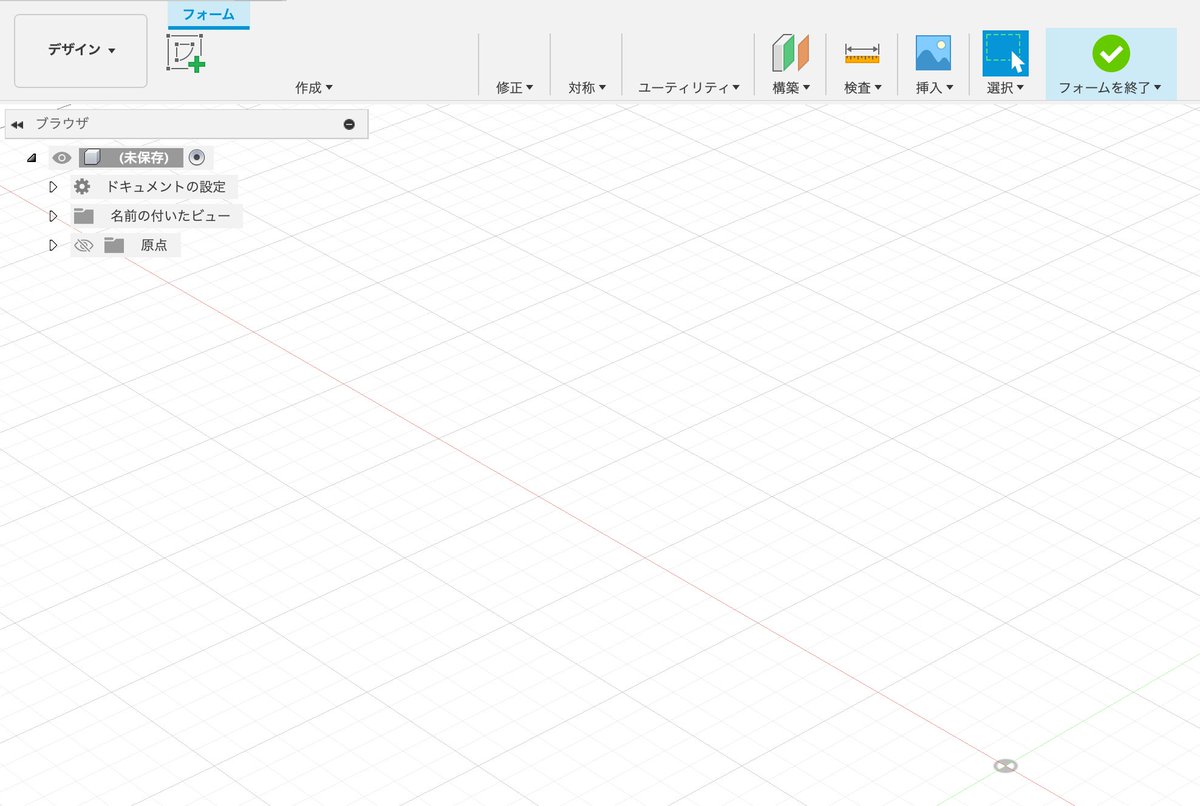Expand the 名前の付いたビュー node

pyautogui.click(x=54, y=216)
